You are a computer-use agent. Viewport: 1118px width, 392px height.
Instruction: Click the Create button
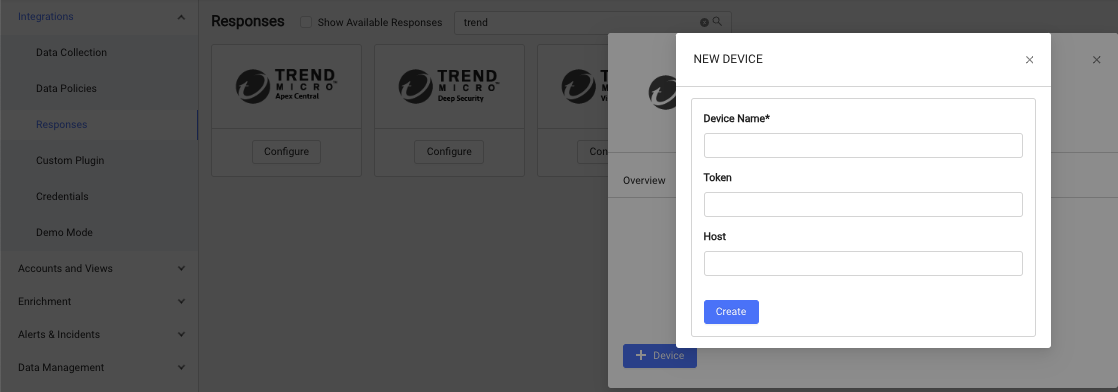click(x=731, y=311)
